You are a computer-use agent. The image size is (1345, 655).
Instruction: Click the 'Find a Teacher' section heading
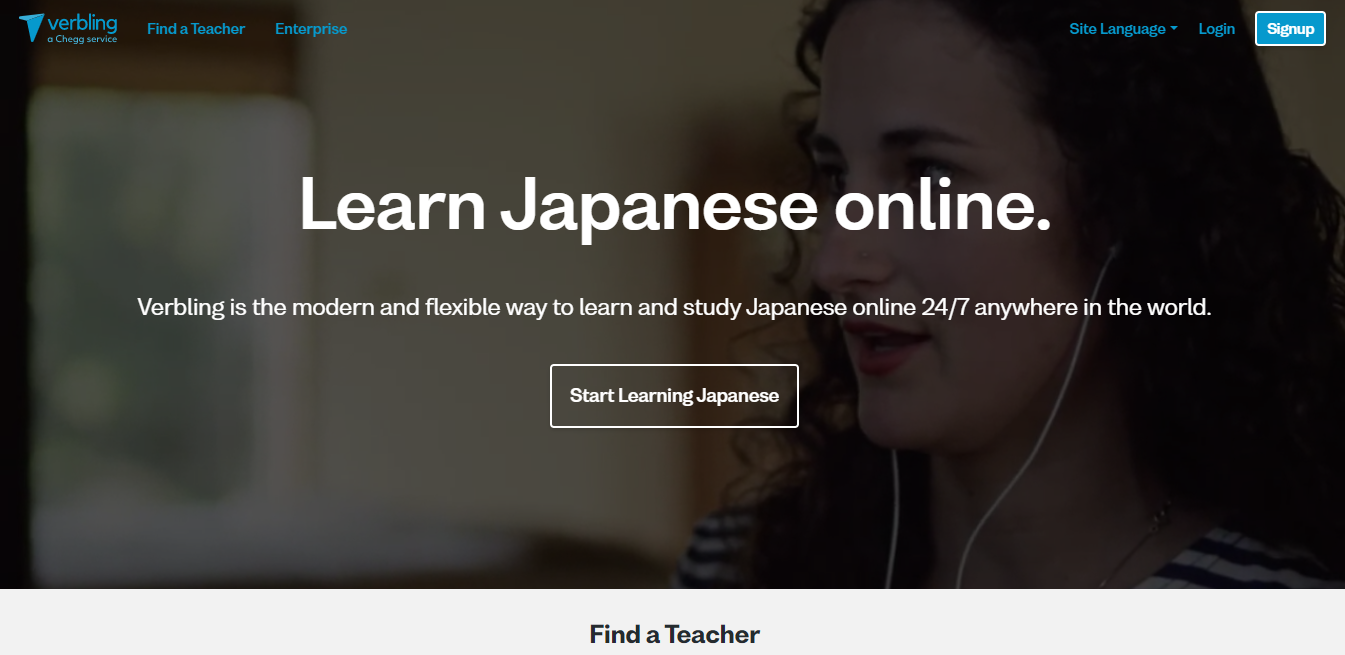674,634
